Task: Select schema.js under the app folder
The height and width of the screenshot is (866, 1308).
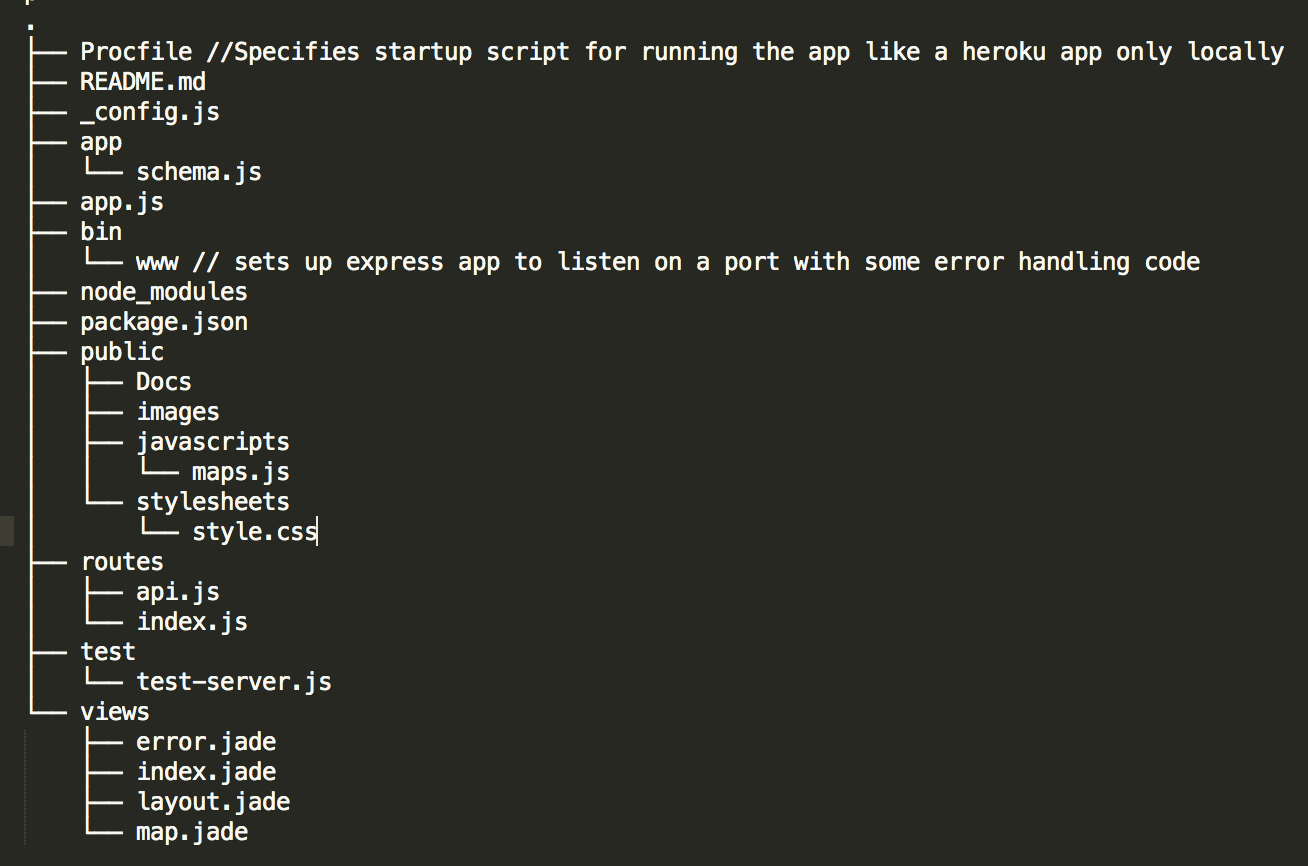Action: [x=199, y=172]
